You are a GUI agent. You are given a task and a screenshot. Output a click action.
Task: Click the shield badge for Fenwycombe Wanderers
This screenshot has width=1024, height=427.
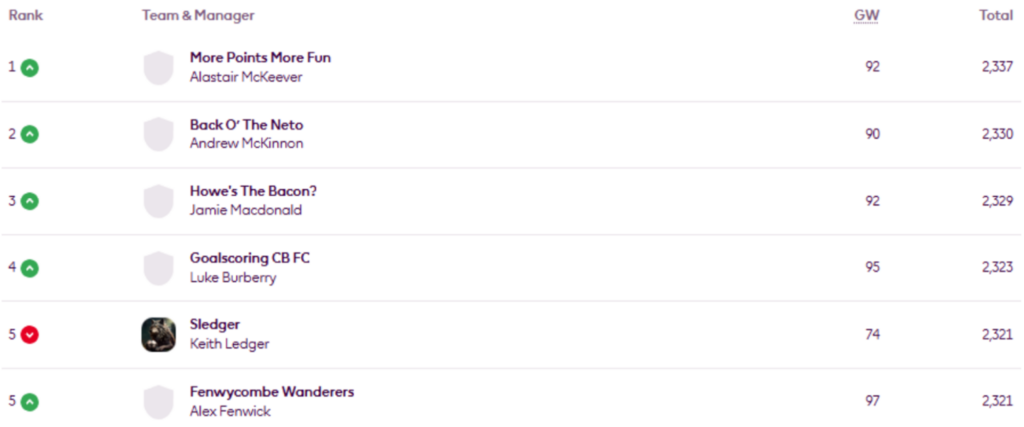click(x=159, y=402)
